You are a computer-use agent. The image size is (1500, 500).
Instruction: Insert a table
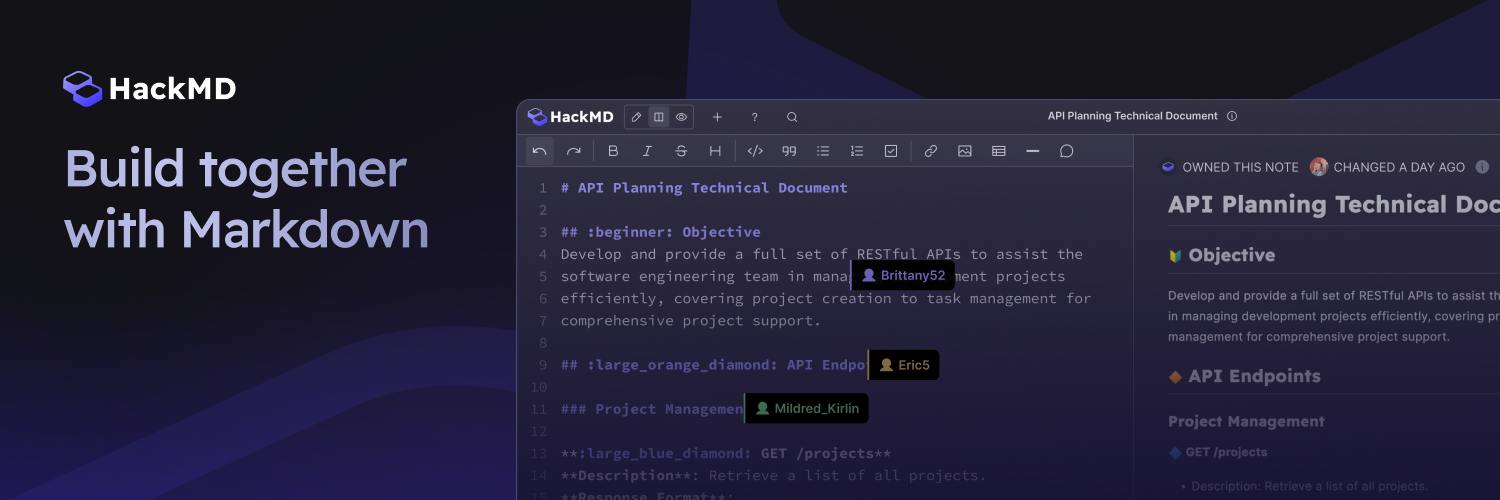pos(999,151)
